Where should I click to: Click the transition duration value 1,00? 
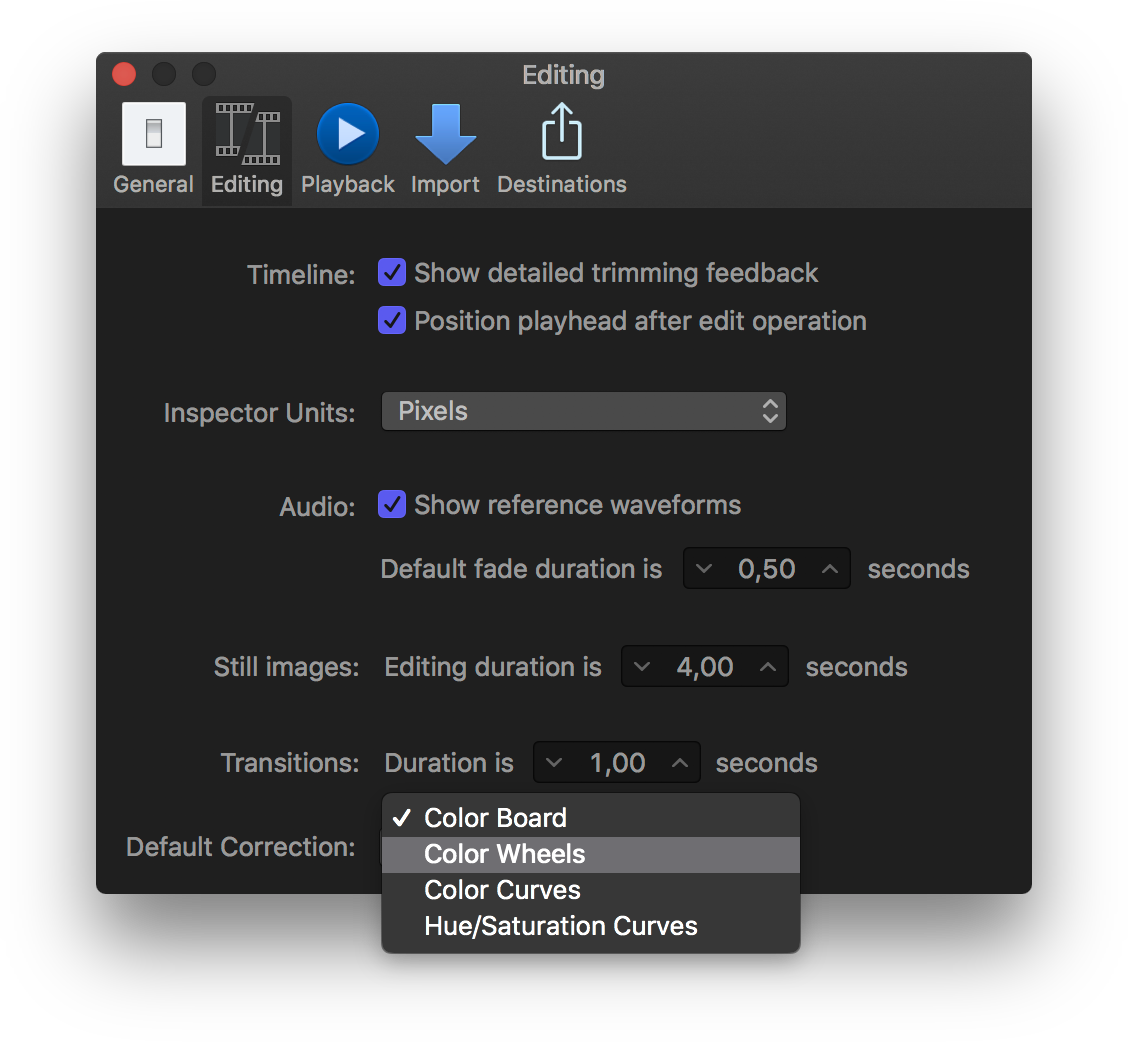coord(617,762)
